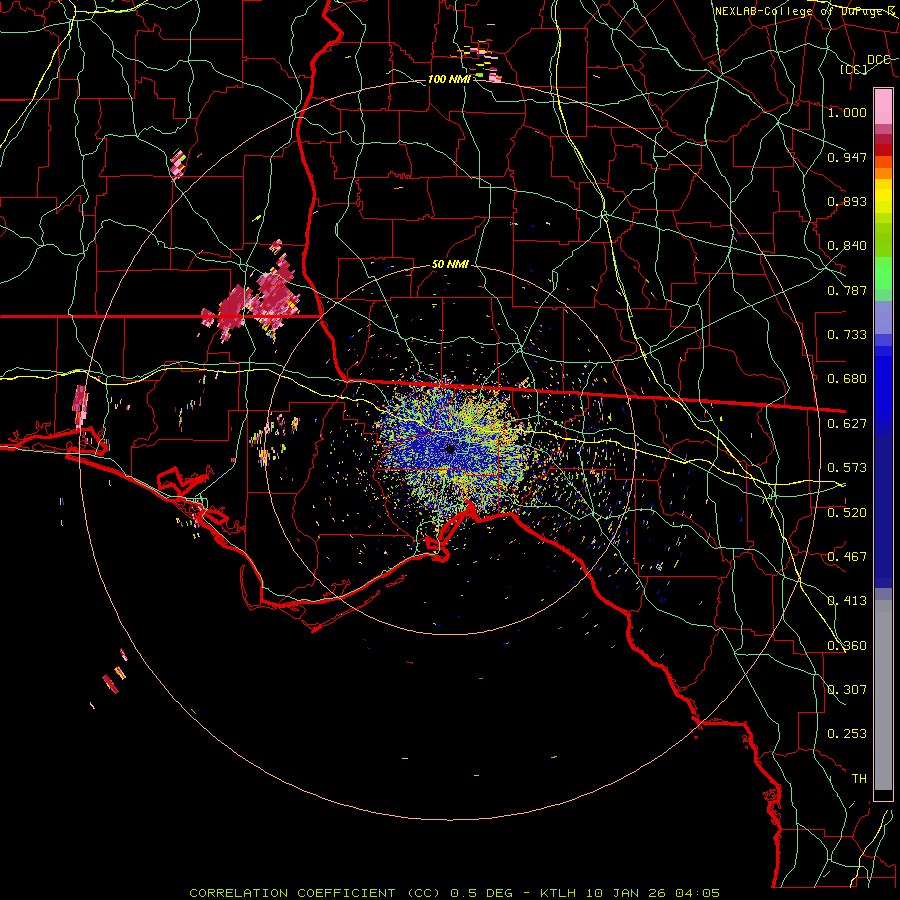This screenshot has width=900, height=900.
Task: Select the 0.947 scale value
Action: pos(847,157)
